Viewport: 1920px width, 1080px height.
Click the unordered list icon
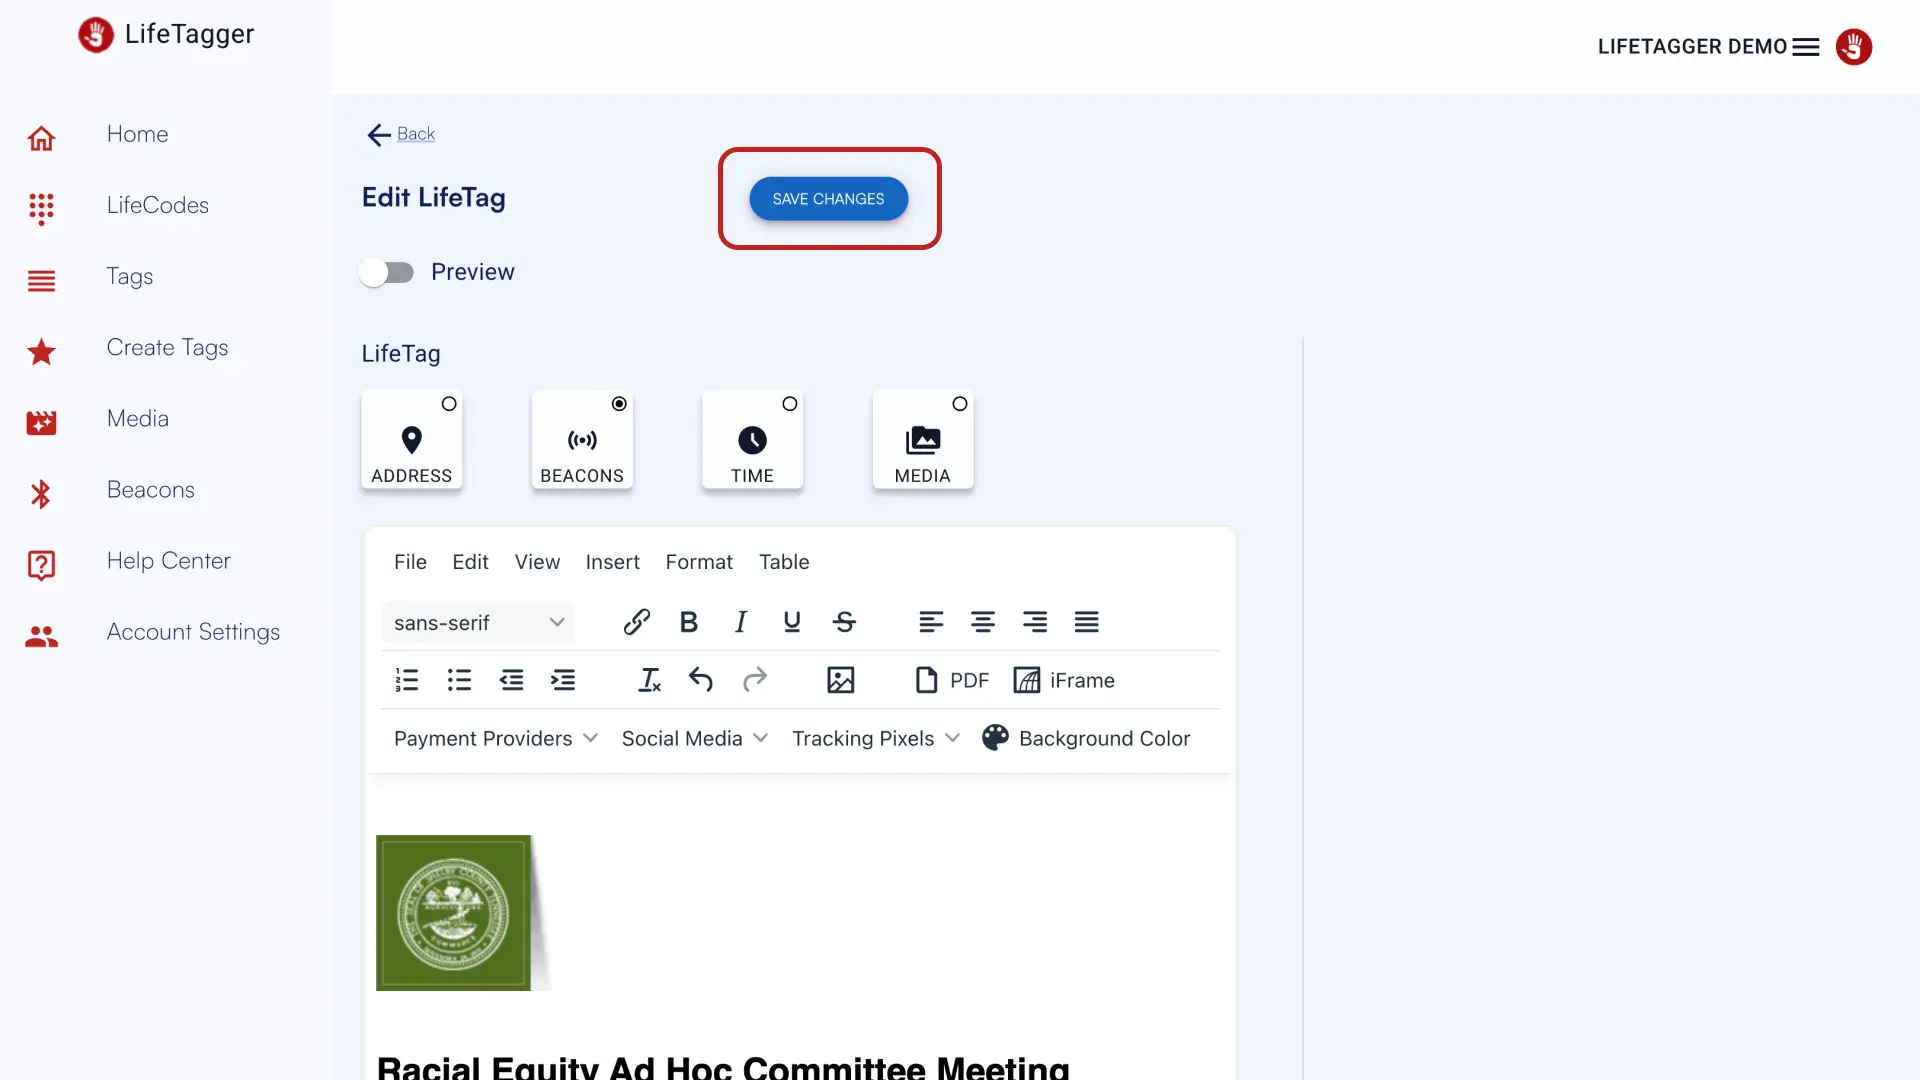[x=459, y=679]
